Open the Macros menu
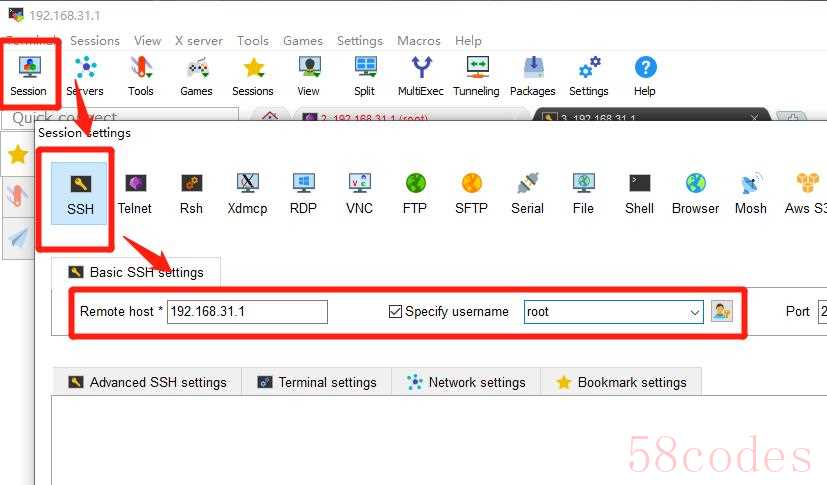This screenshot has height=485, width=827. click(x=419, y=41)
